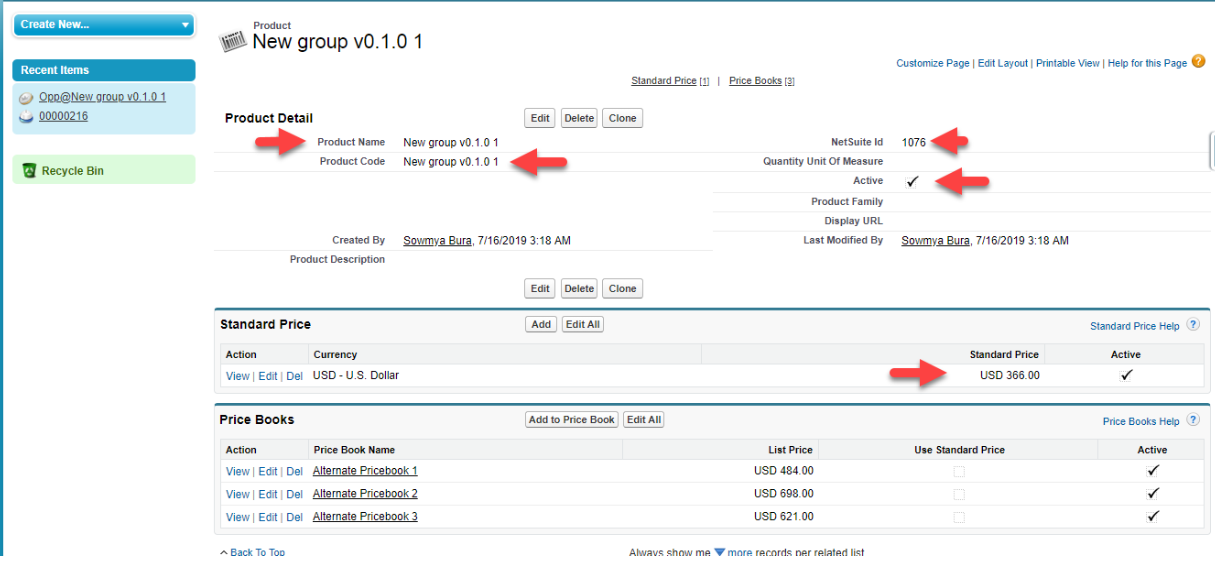Click the Add to Price Book button
The width and height of the screenshot is (1223, 567).
point(572,420)
